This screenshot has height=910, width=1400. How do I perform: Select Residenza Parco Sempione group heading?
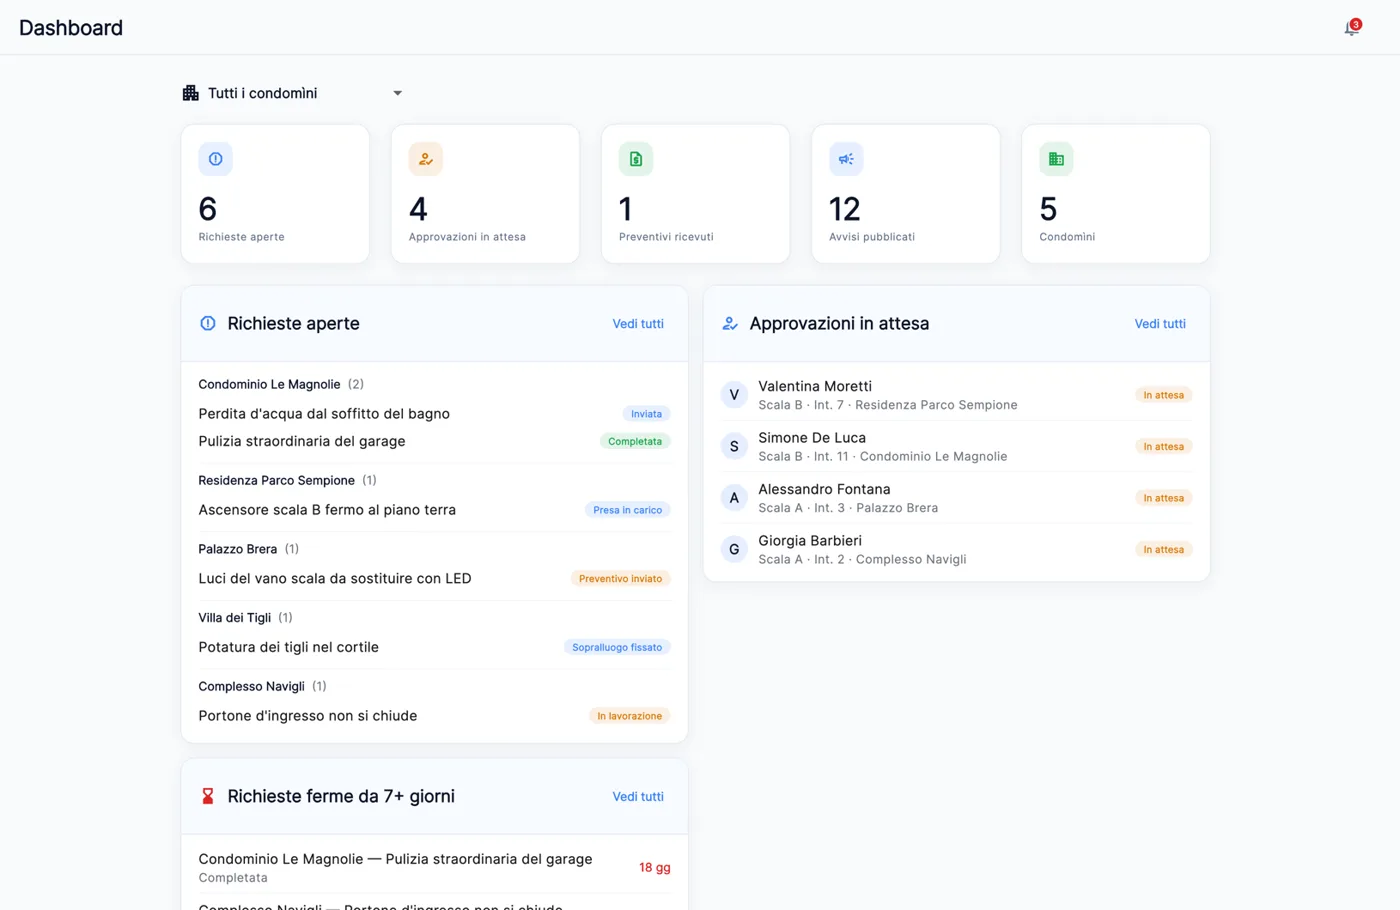(x=276, y=480)
